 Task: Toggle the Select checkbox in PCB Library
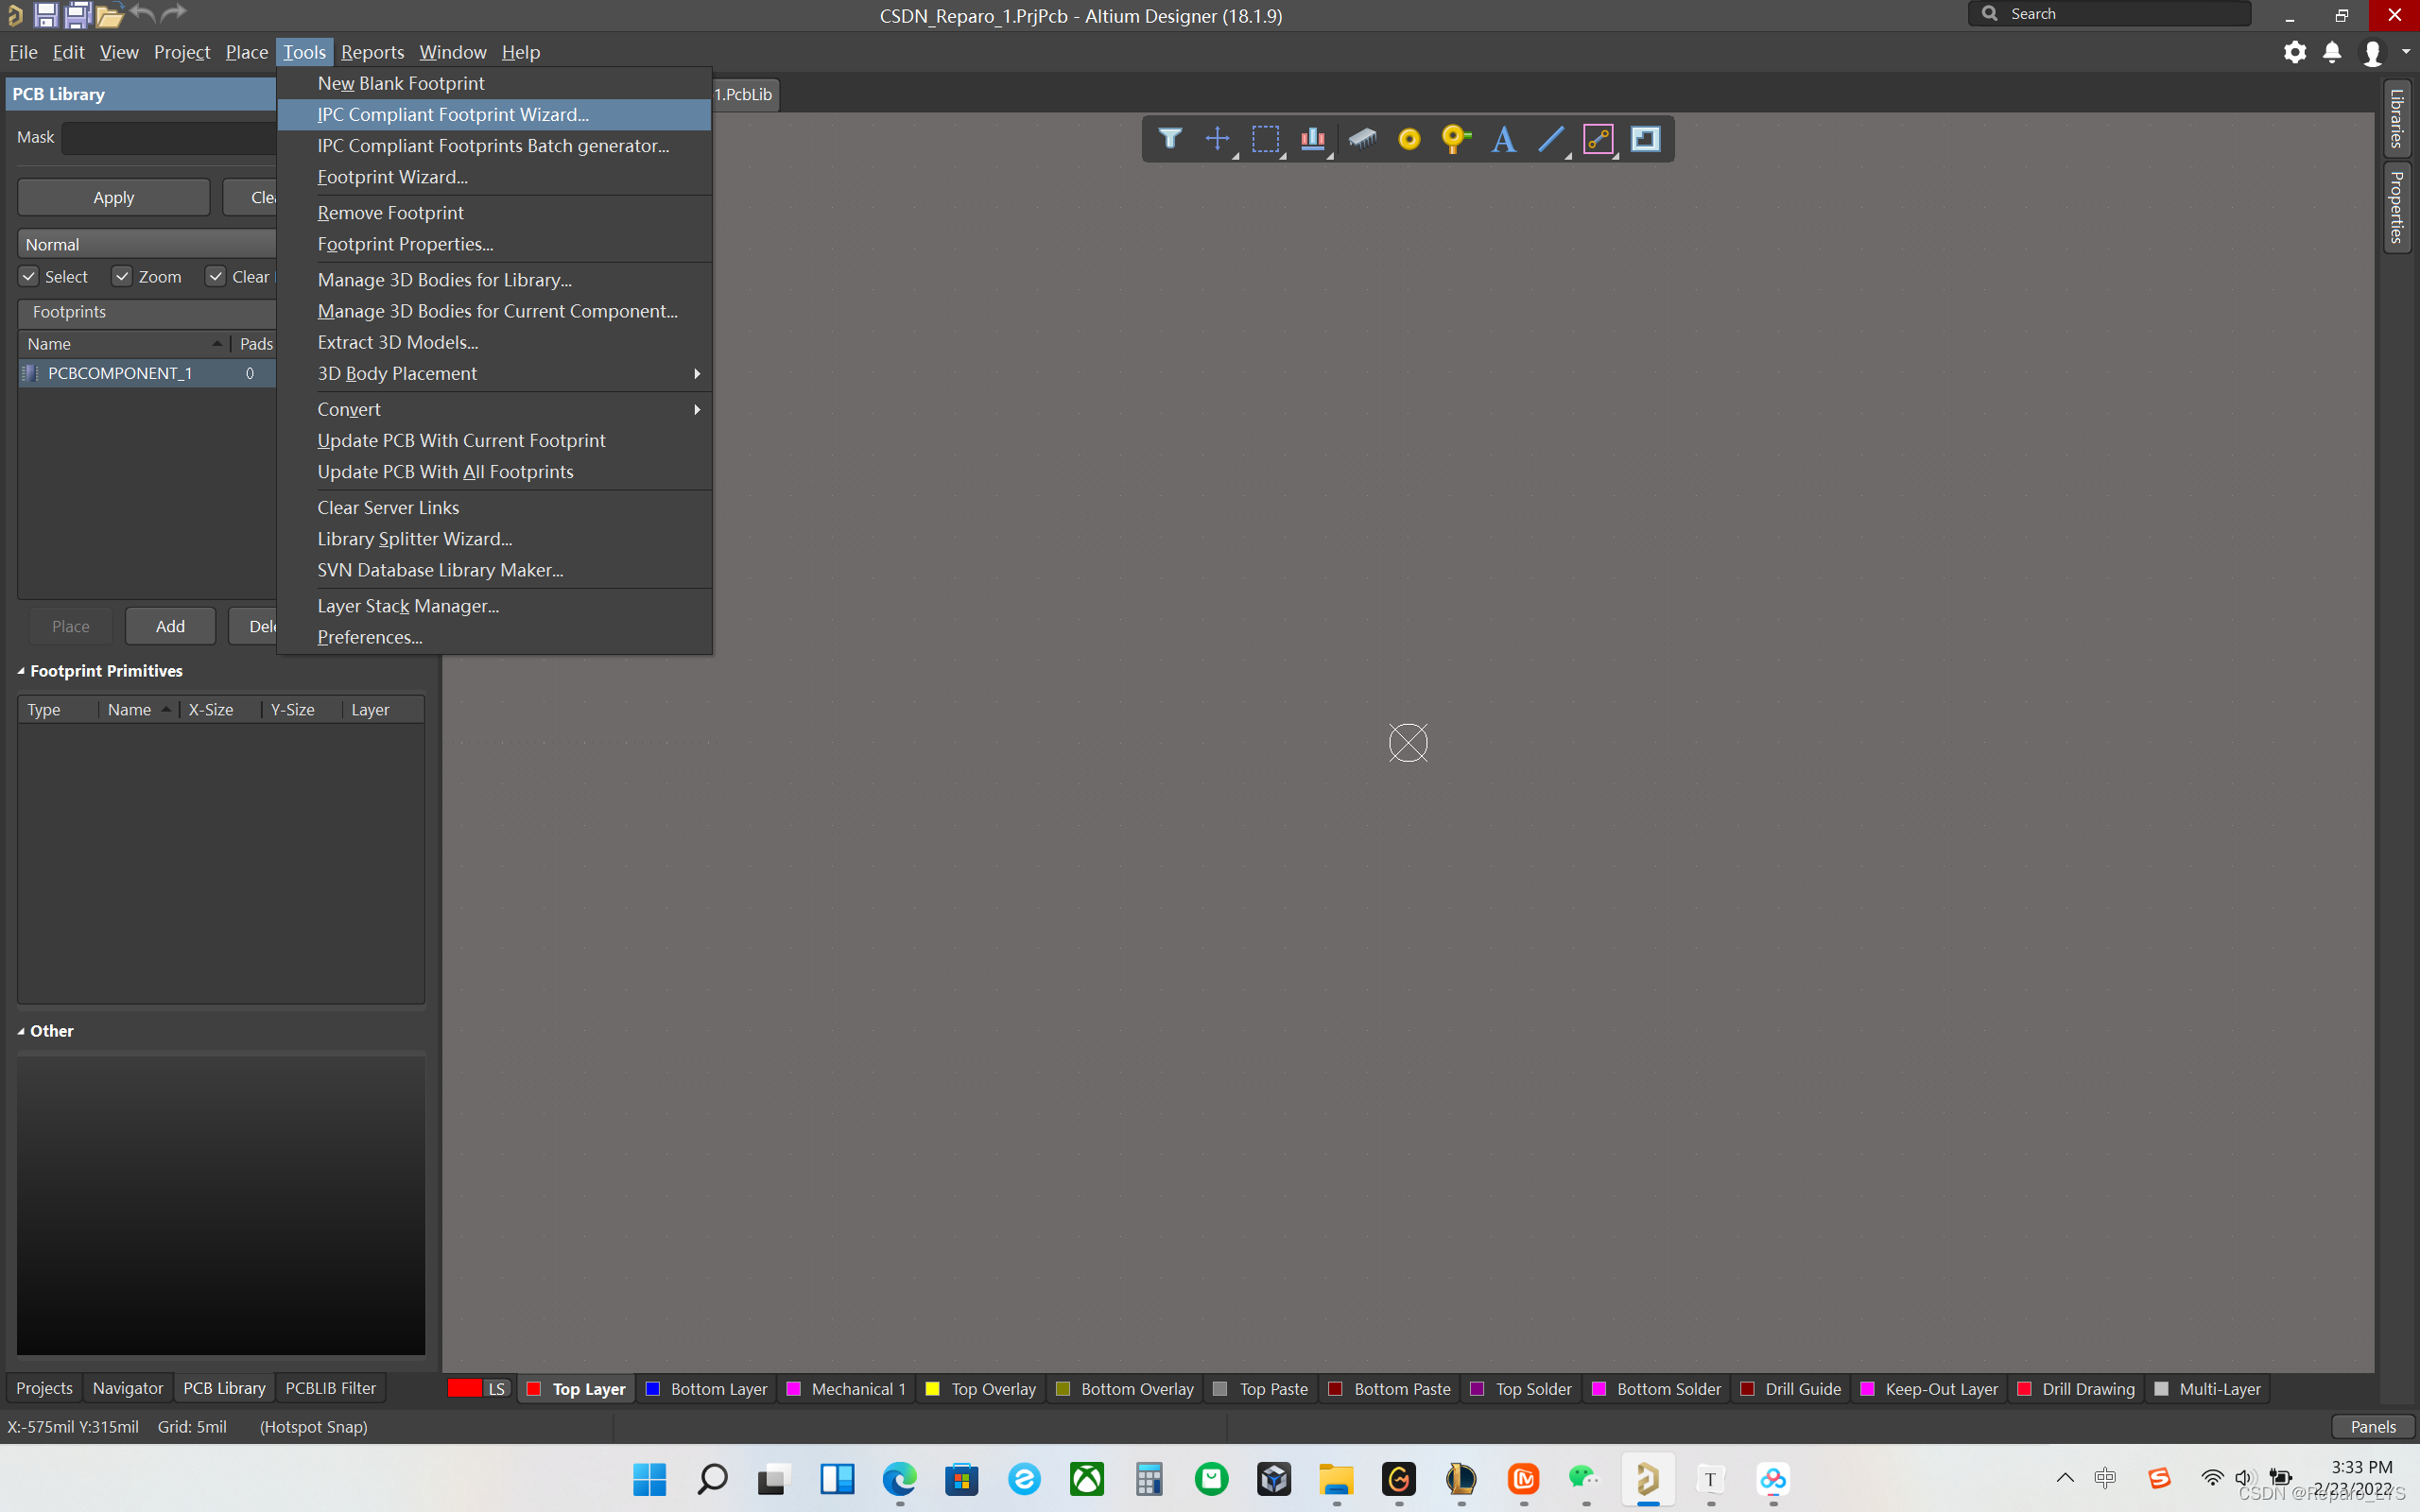[x=27, y=275]
